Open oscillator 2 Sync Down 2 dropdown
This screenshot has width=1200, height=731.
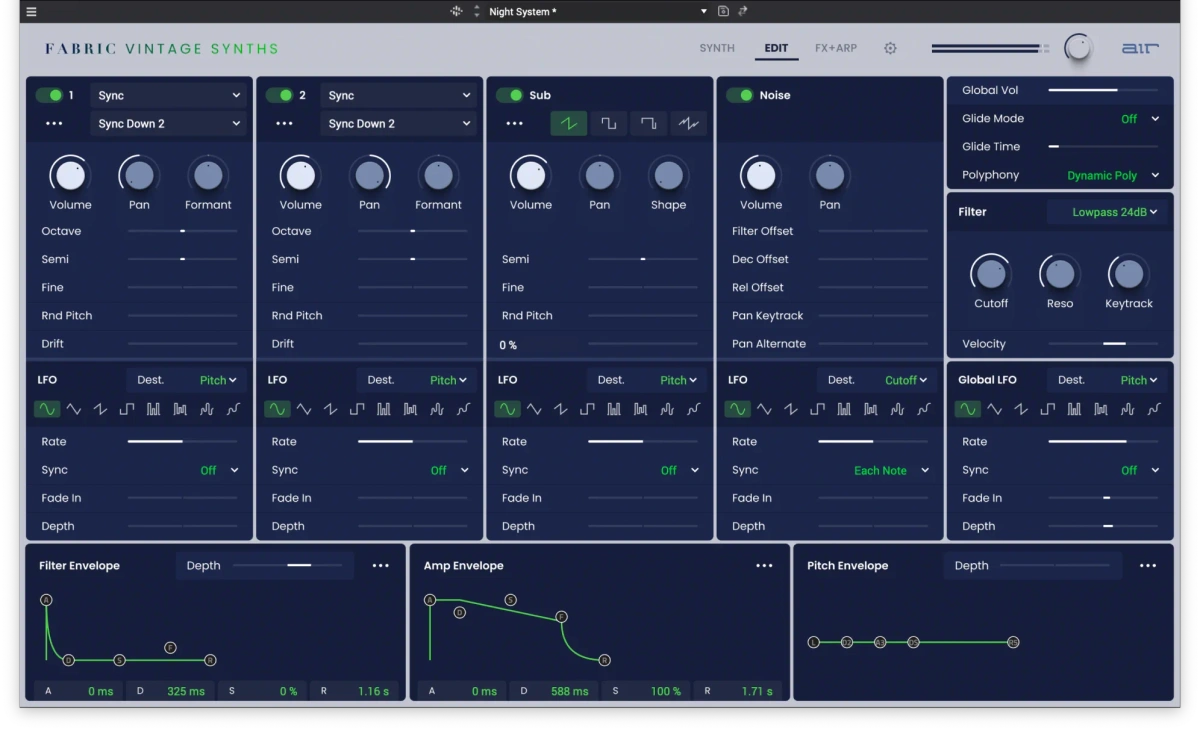(x=399, y=124)
